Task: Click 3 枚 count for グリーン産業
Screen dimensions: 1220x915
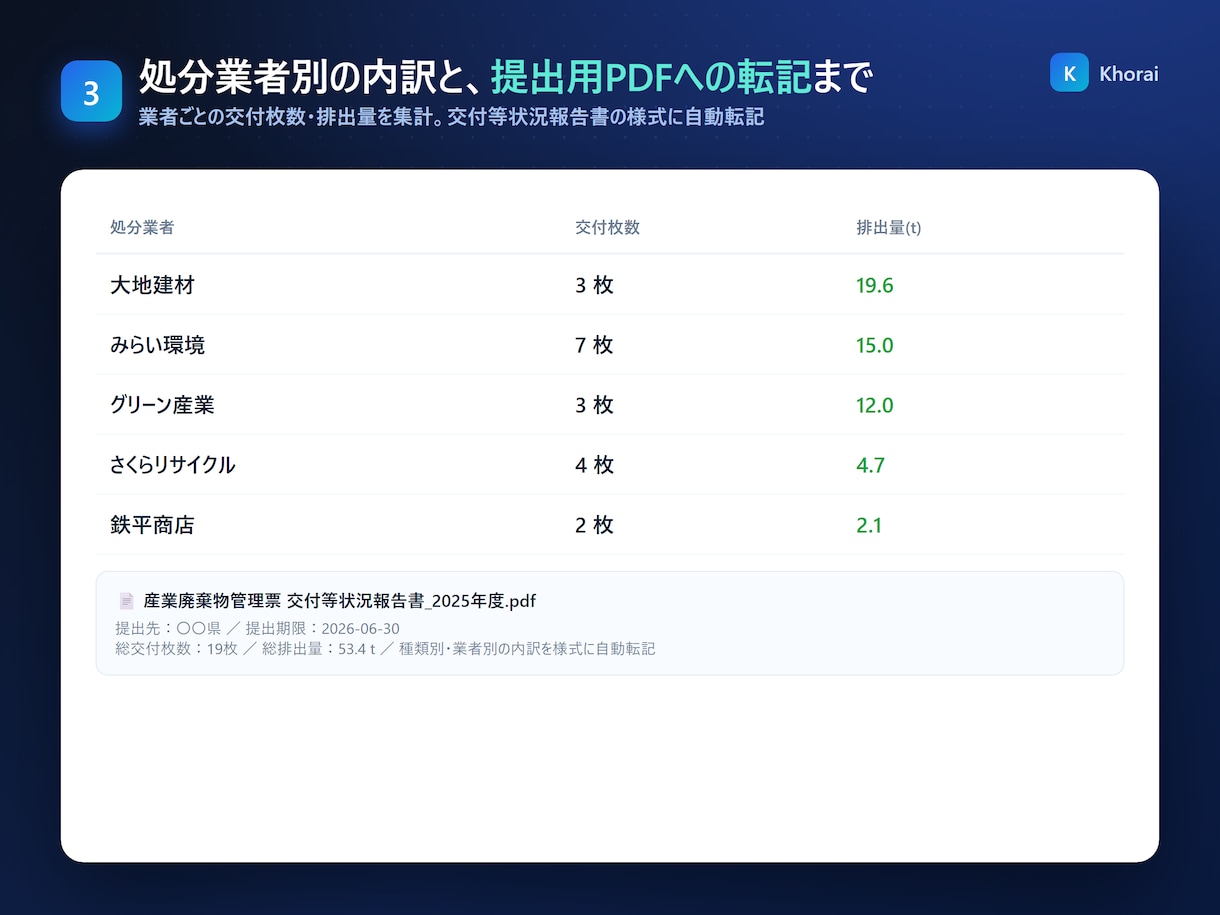Action: 594,405
